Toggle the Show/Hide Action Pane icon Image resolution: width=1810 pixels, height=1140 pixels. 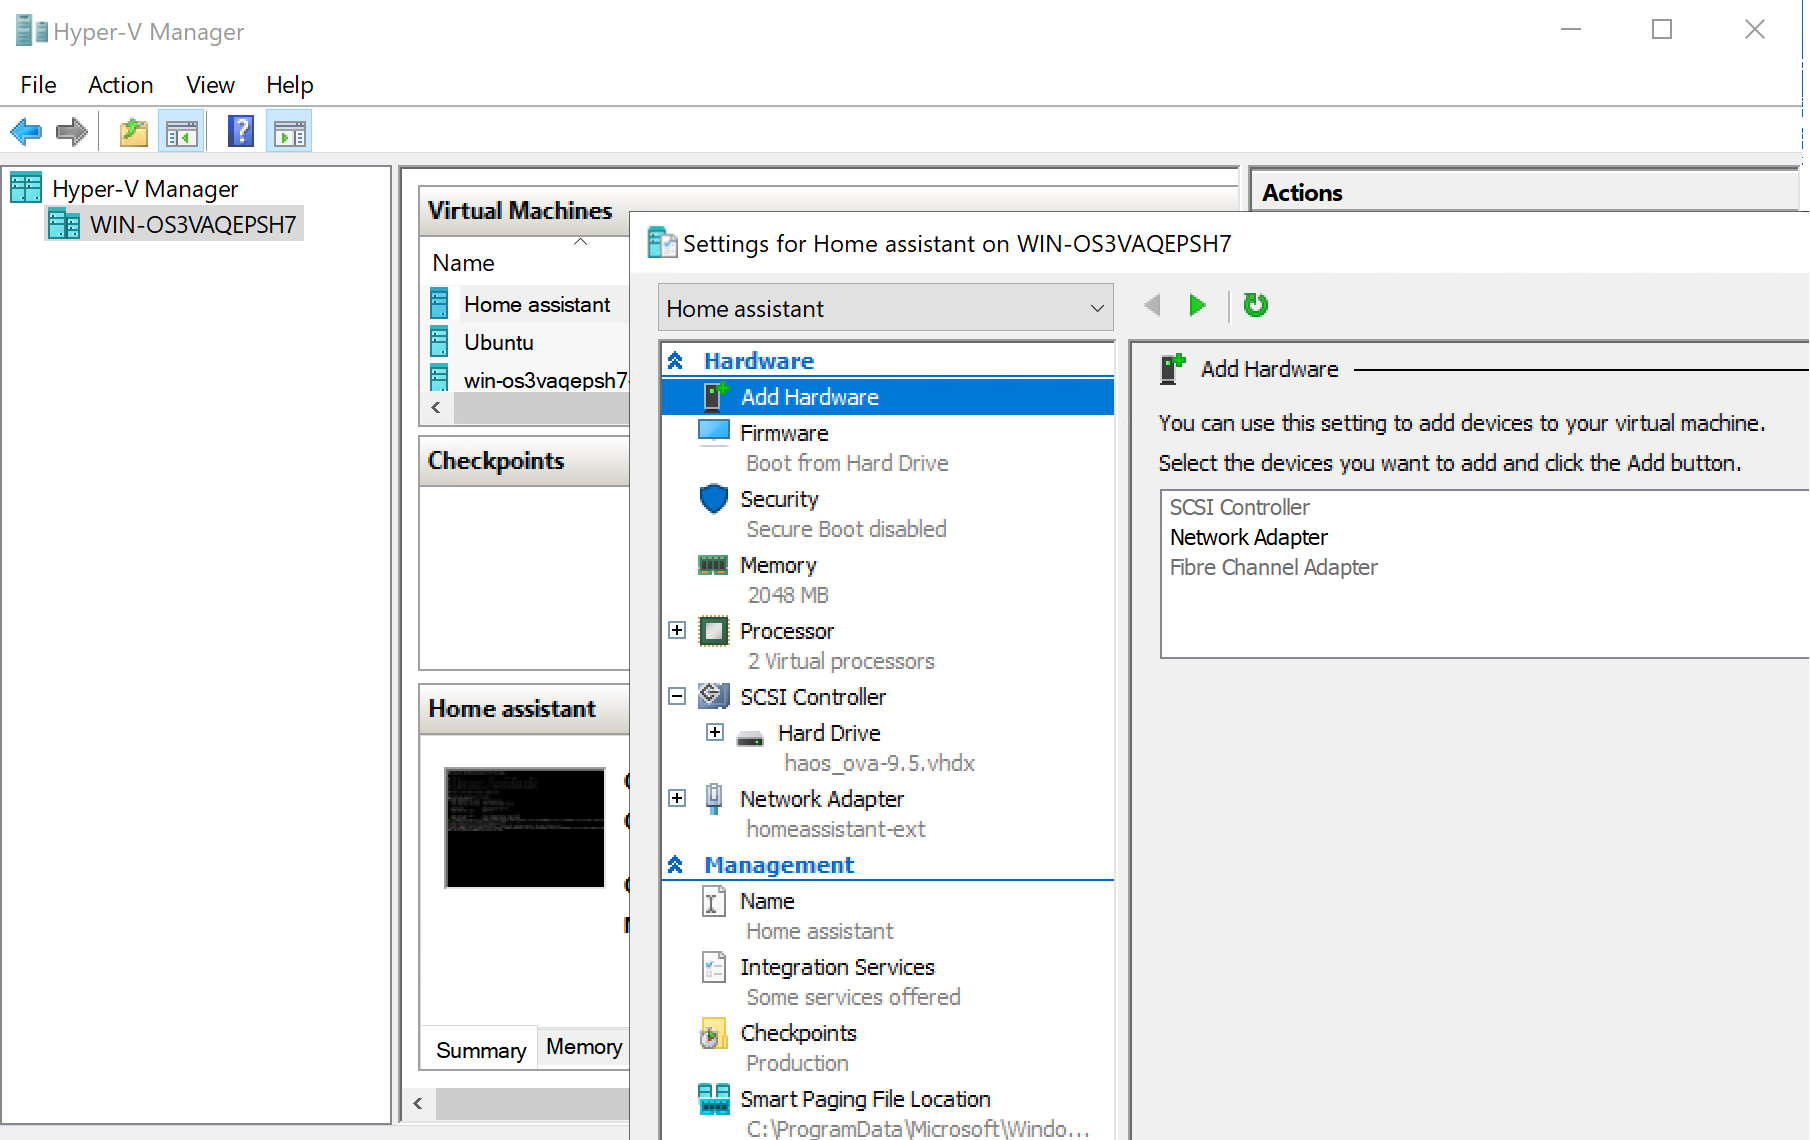pyautogui.click(x=290, y=132)
